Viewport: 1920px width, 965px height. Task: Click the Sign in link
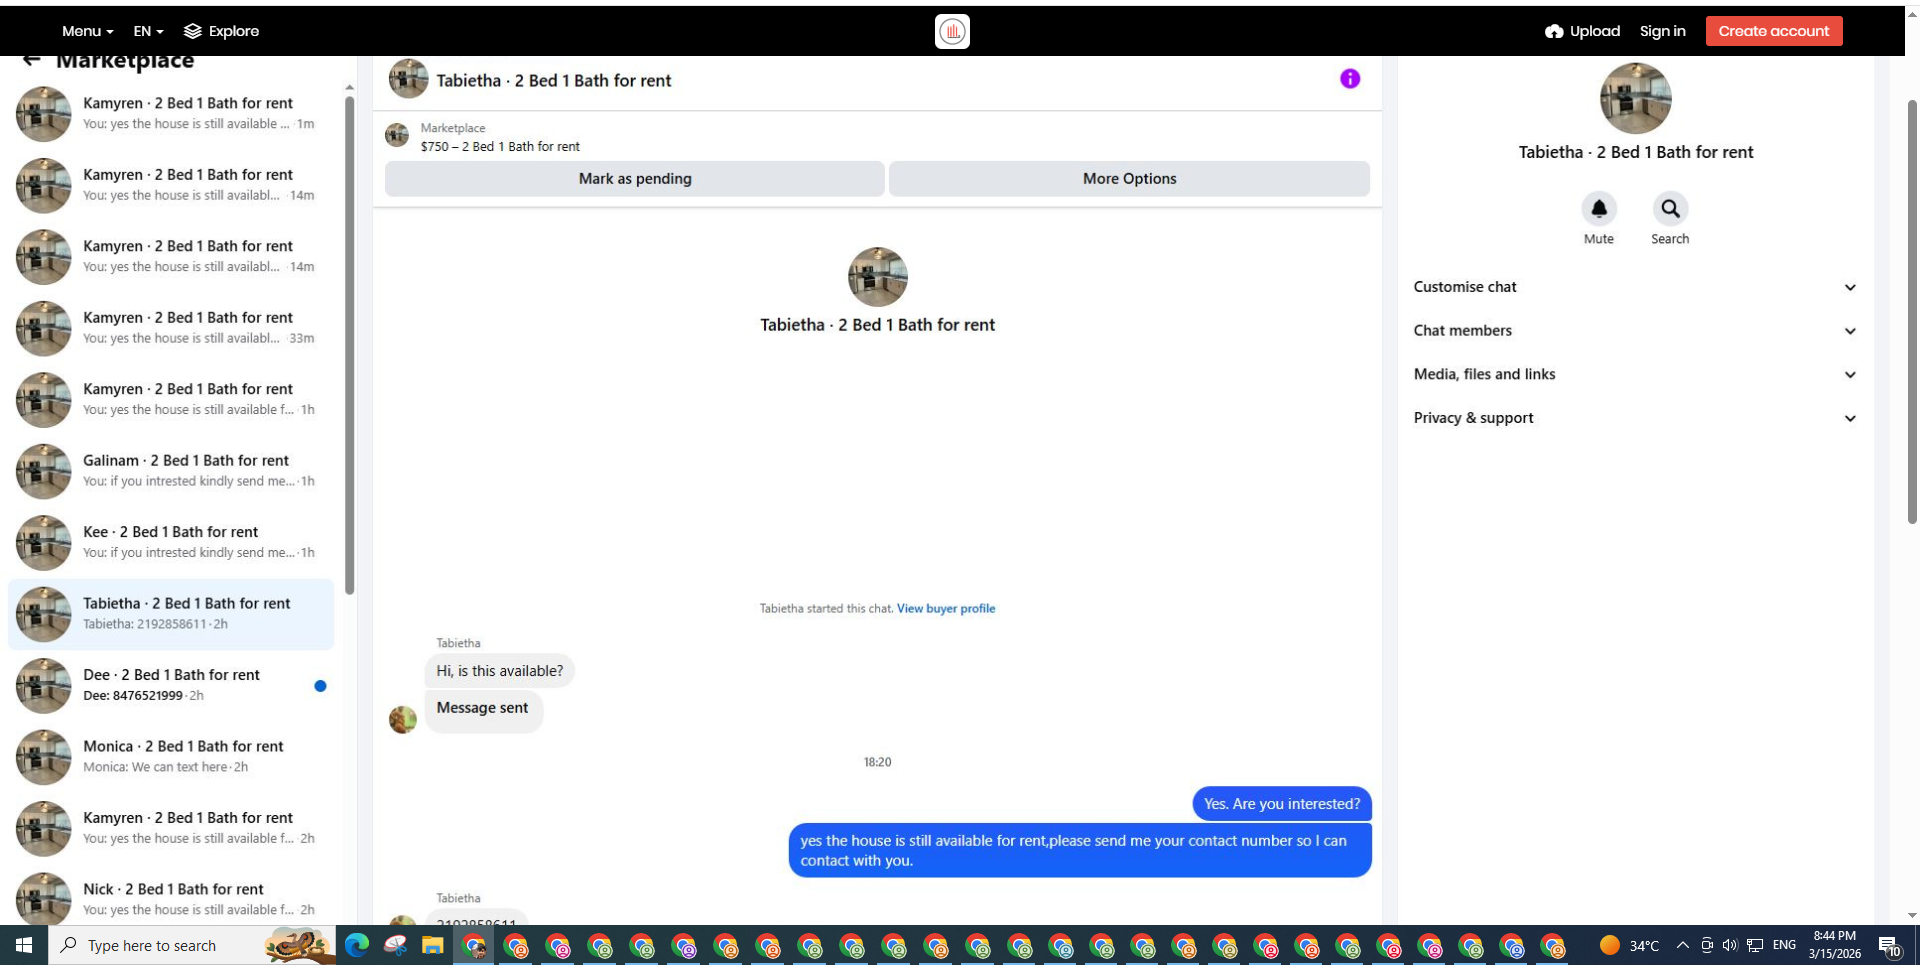[1662, 31]
